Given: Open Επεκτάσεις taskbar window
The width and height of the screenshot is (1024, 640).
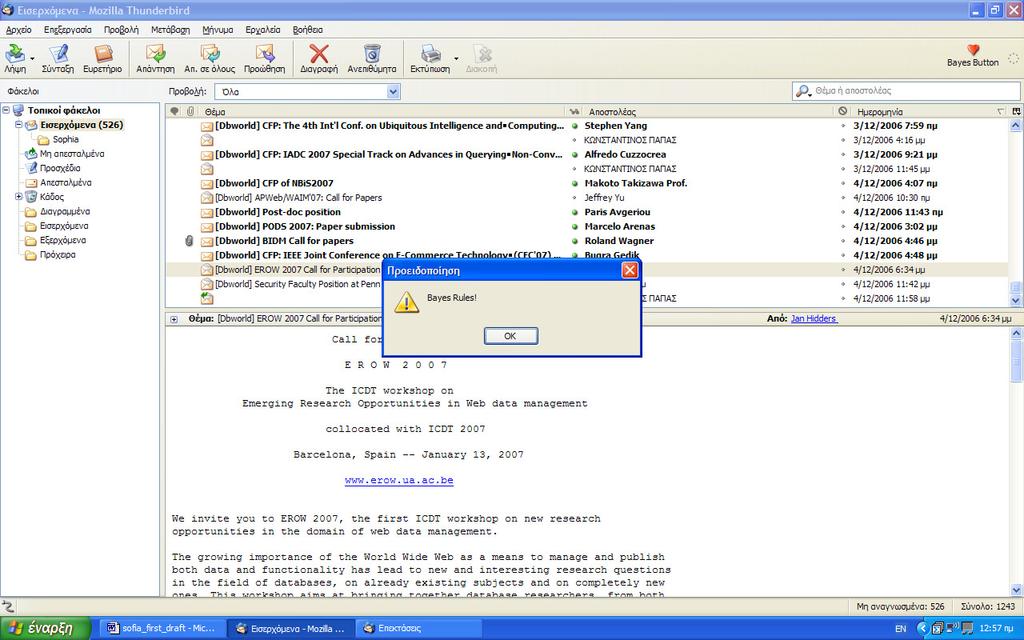Looking at the screenshot, I should click(x=419, y=628).
